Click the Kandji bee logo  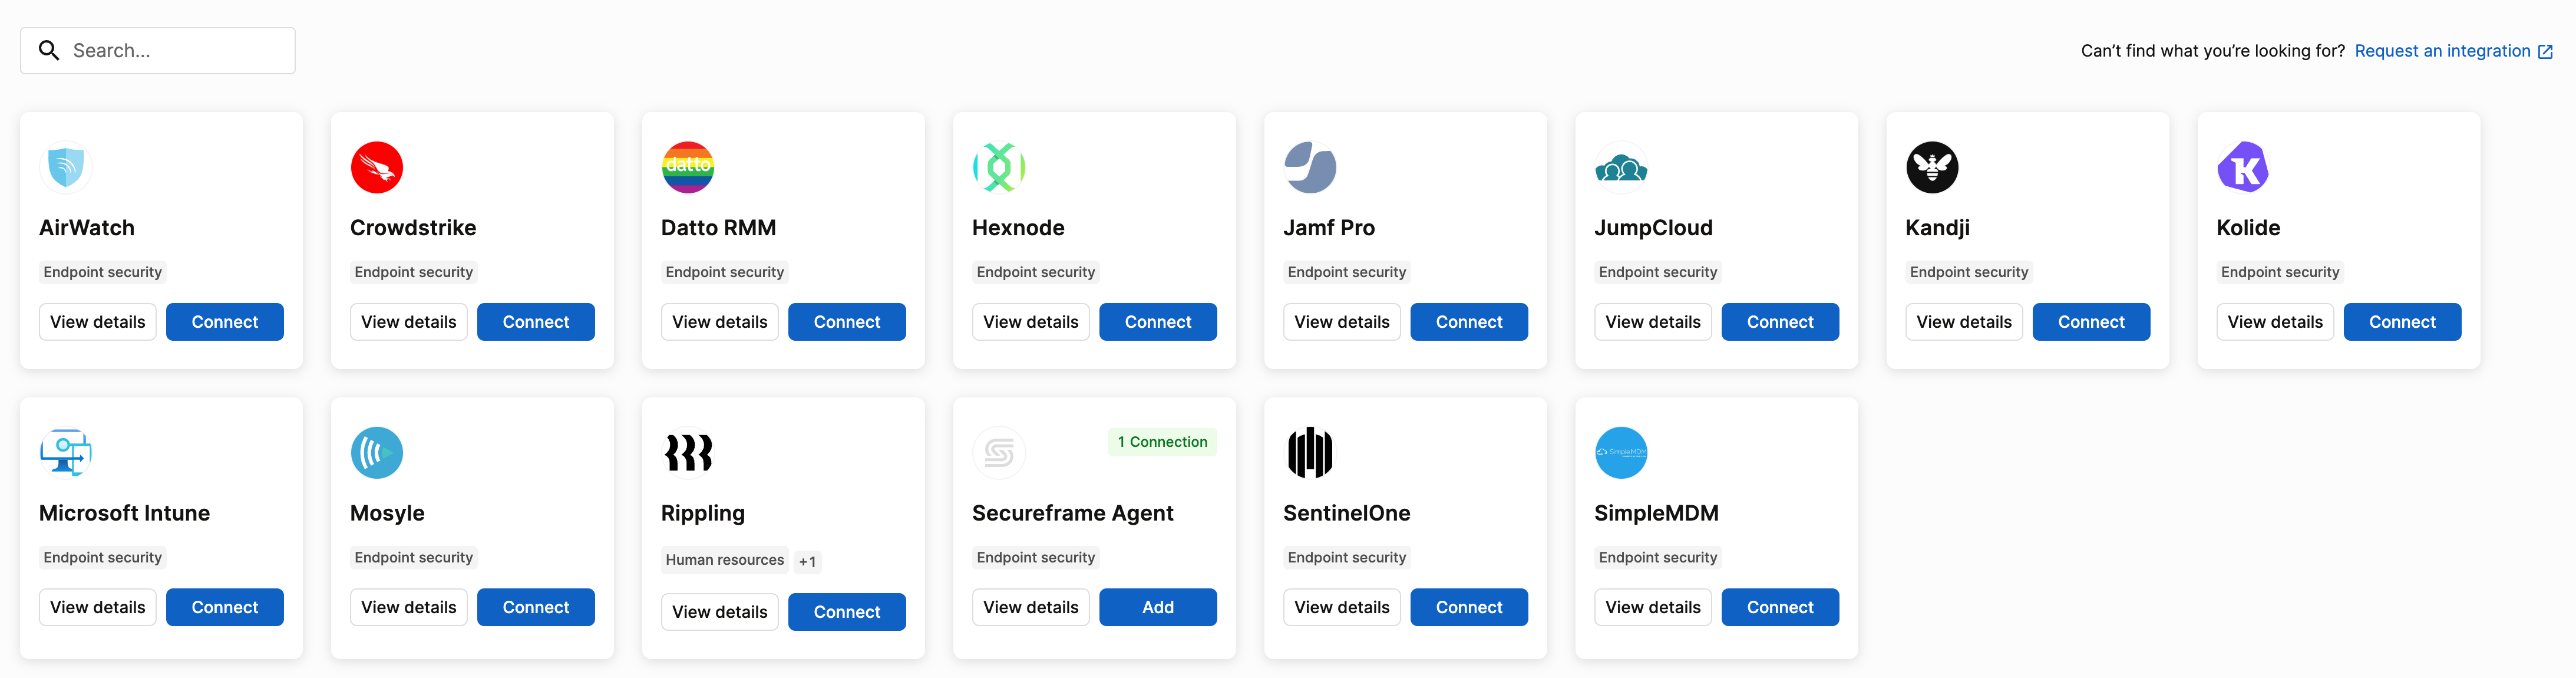(1932, 167)
